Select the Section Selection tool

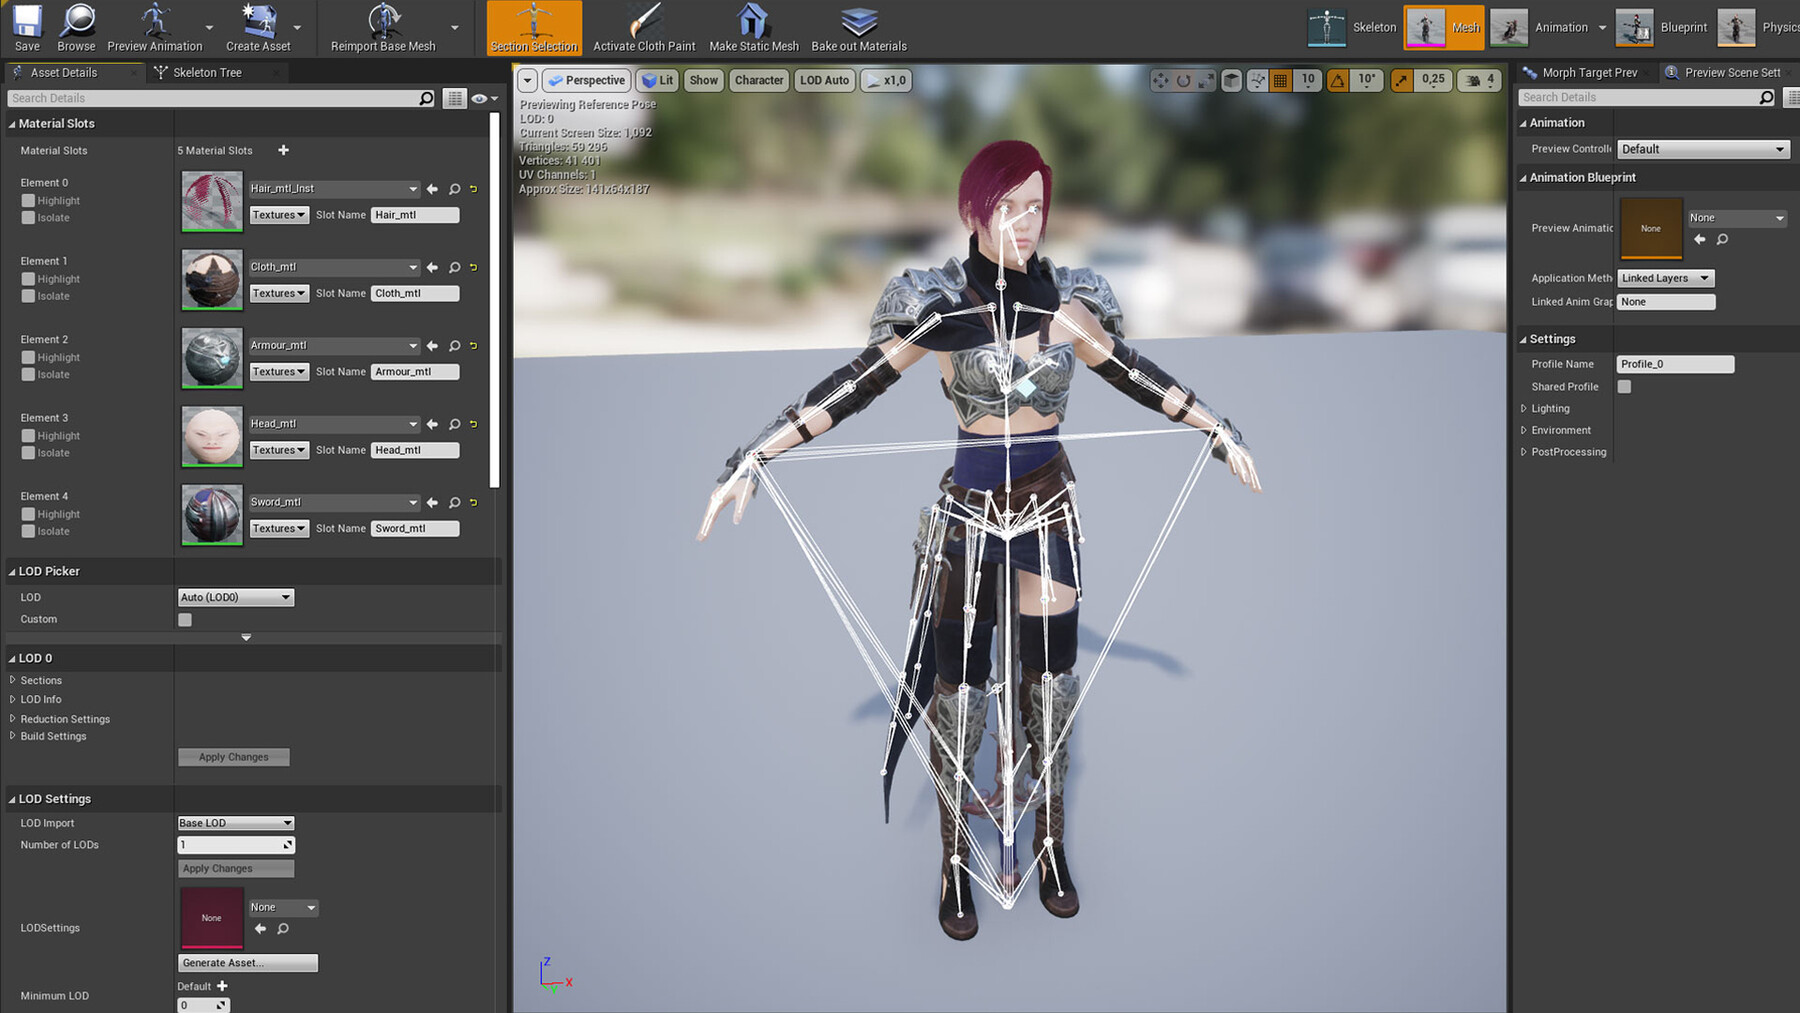click(x=533, y=27)
